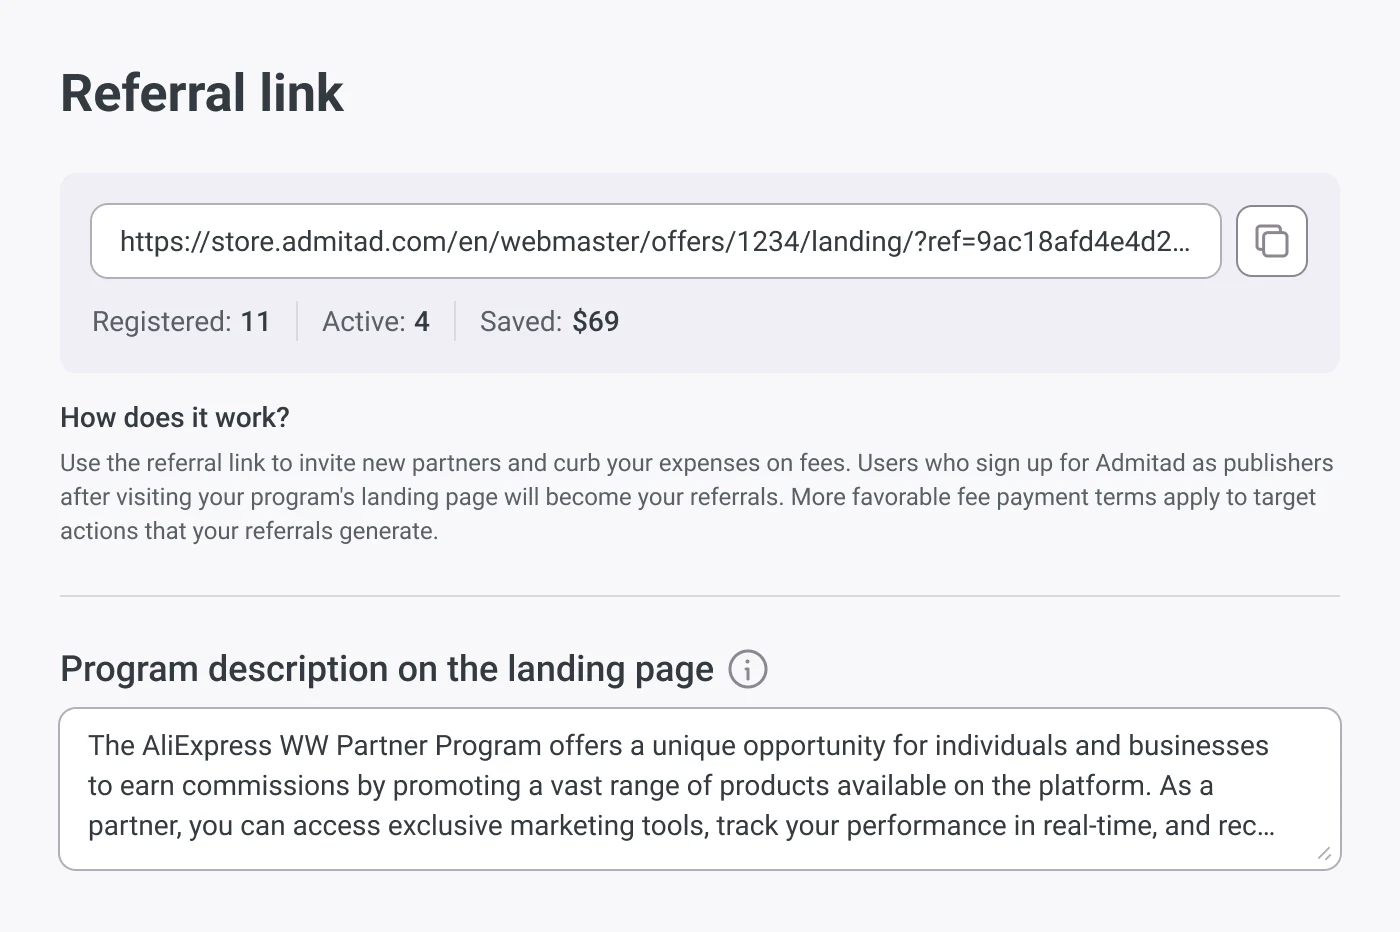The image size is (1400, 932).
Task: Click the last truncated line ending with rec…
Action: click(x=681, y=826)
